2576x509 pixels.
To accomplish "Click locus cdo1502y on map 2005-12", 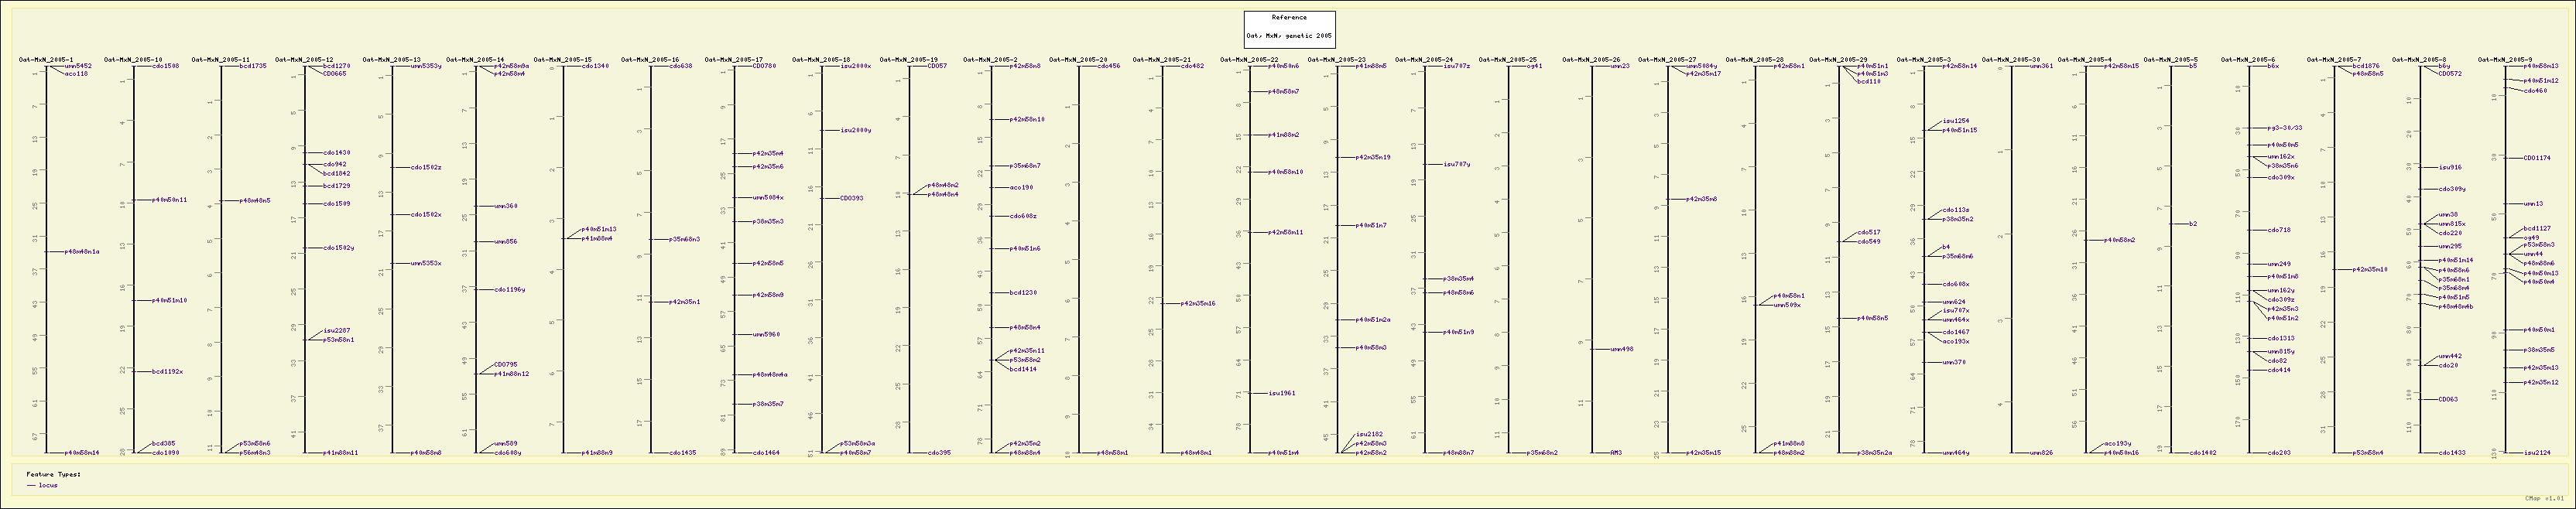I will click(338, 248).
